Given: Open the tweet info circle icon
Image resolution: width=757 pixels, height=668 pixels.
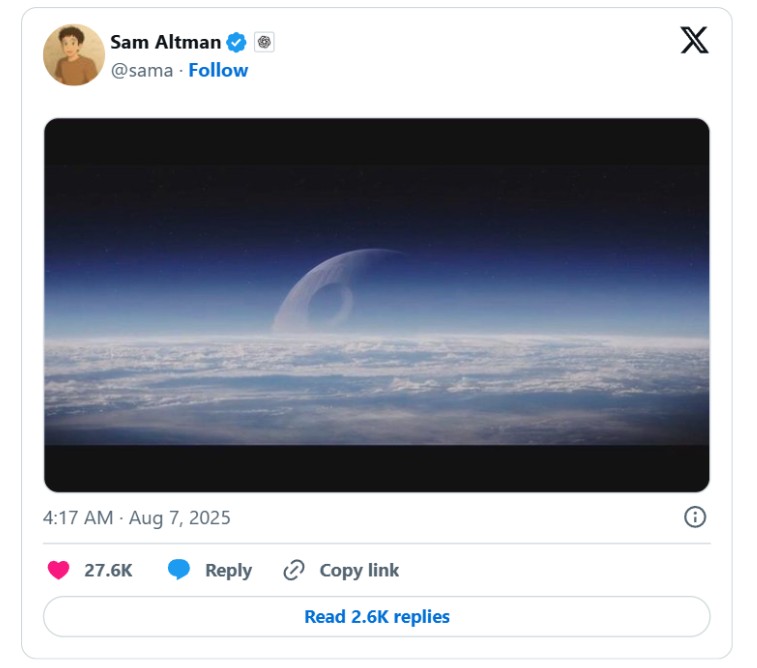Looking at the screenshot, I should pos(695,517).
